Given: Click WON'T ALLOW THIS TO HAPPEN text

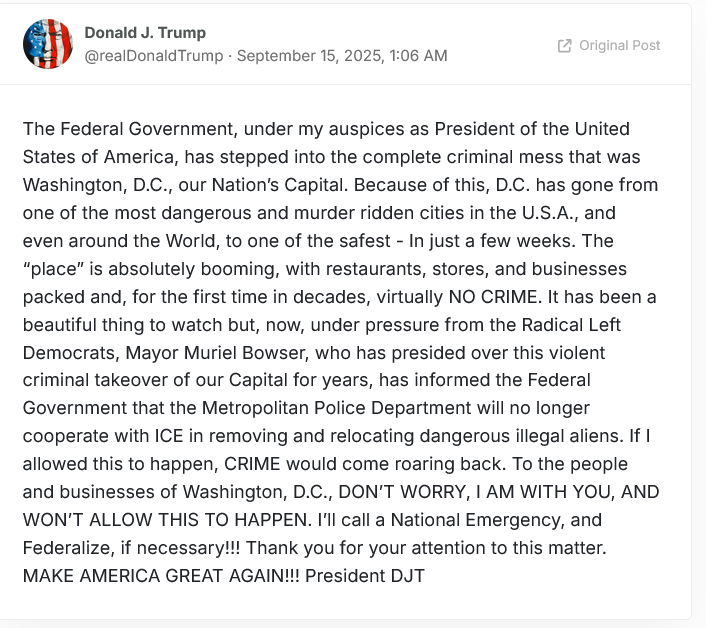Looking at the screenshot, I should pos(167,520).
